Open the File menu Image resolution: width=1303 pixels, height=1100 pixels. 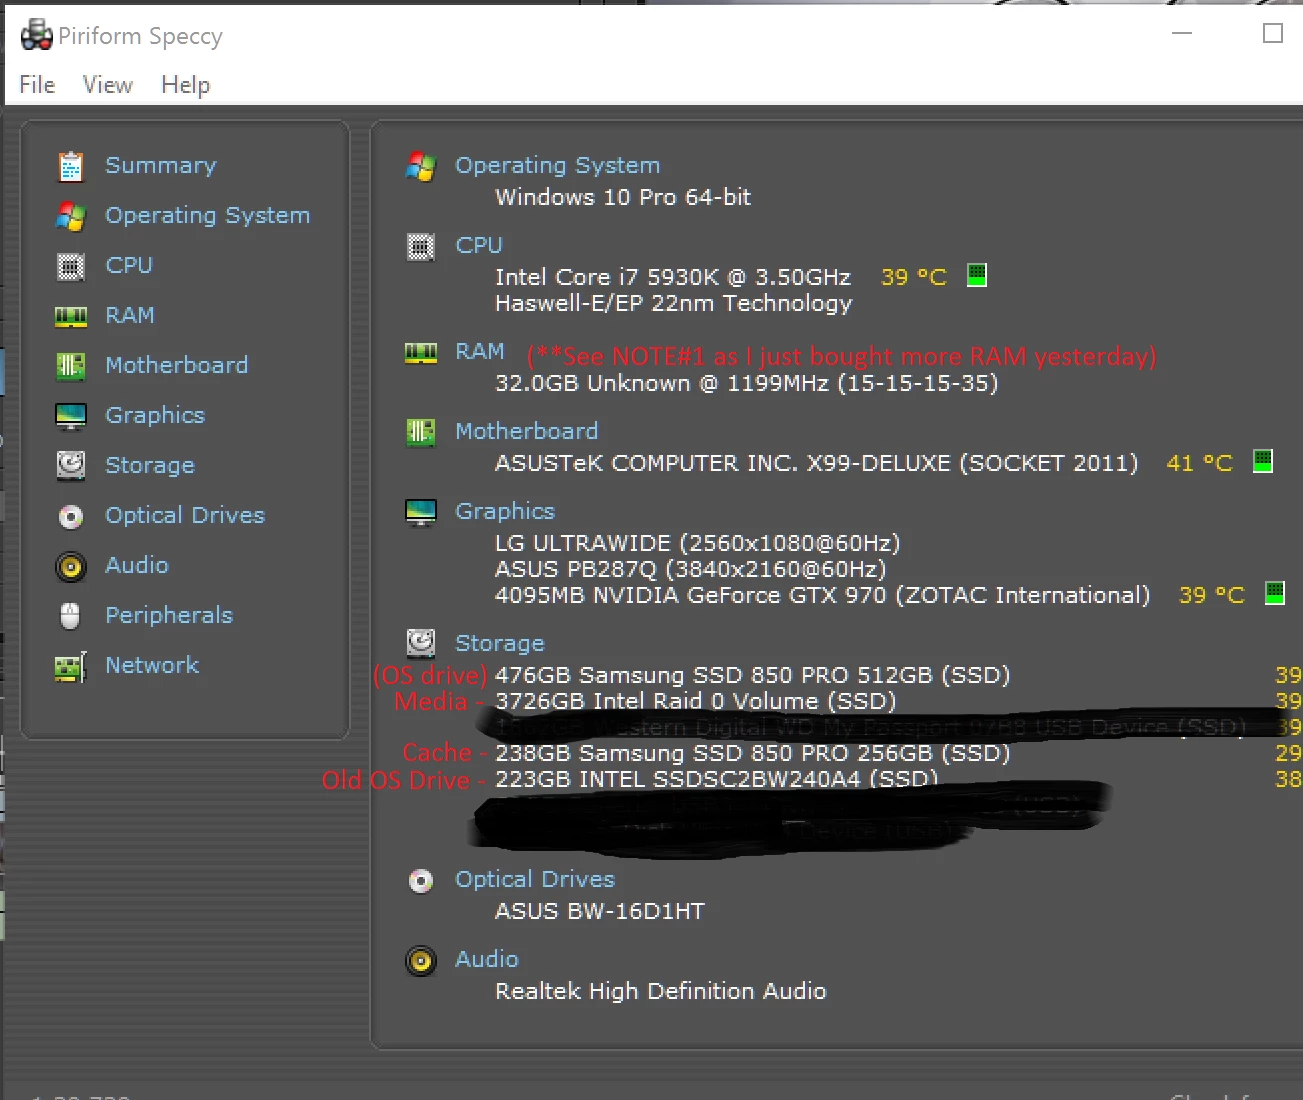tap(37, 85)
